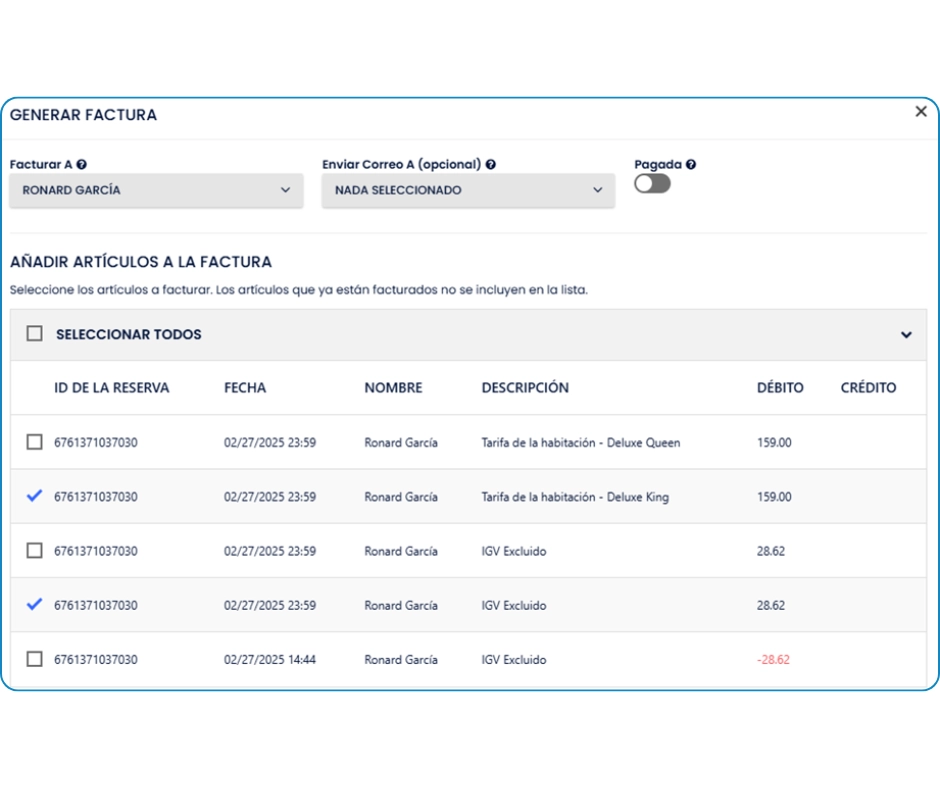This screenshot has height=788, width=940.
Task: Toggle the Pagada switch on
Action: click(x=652, y=184)
